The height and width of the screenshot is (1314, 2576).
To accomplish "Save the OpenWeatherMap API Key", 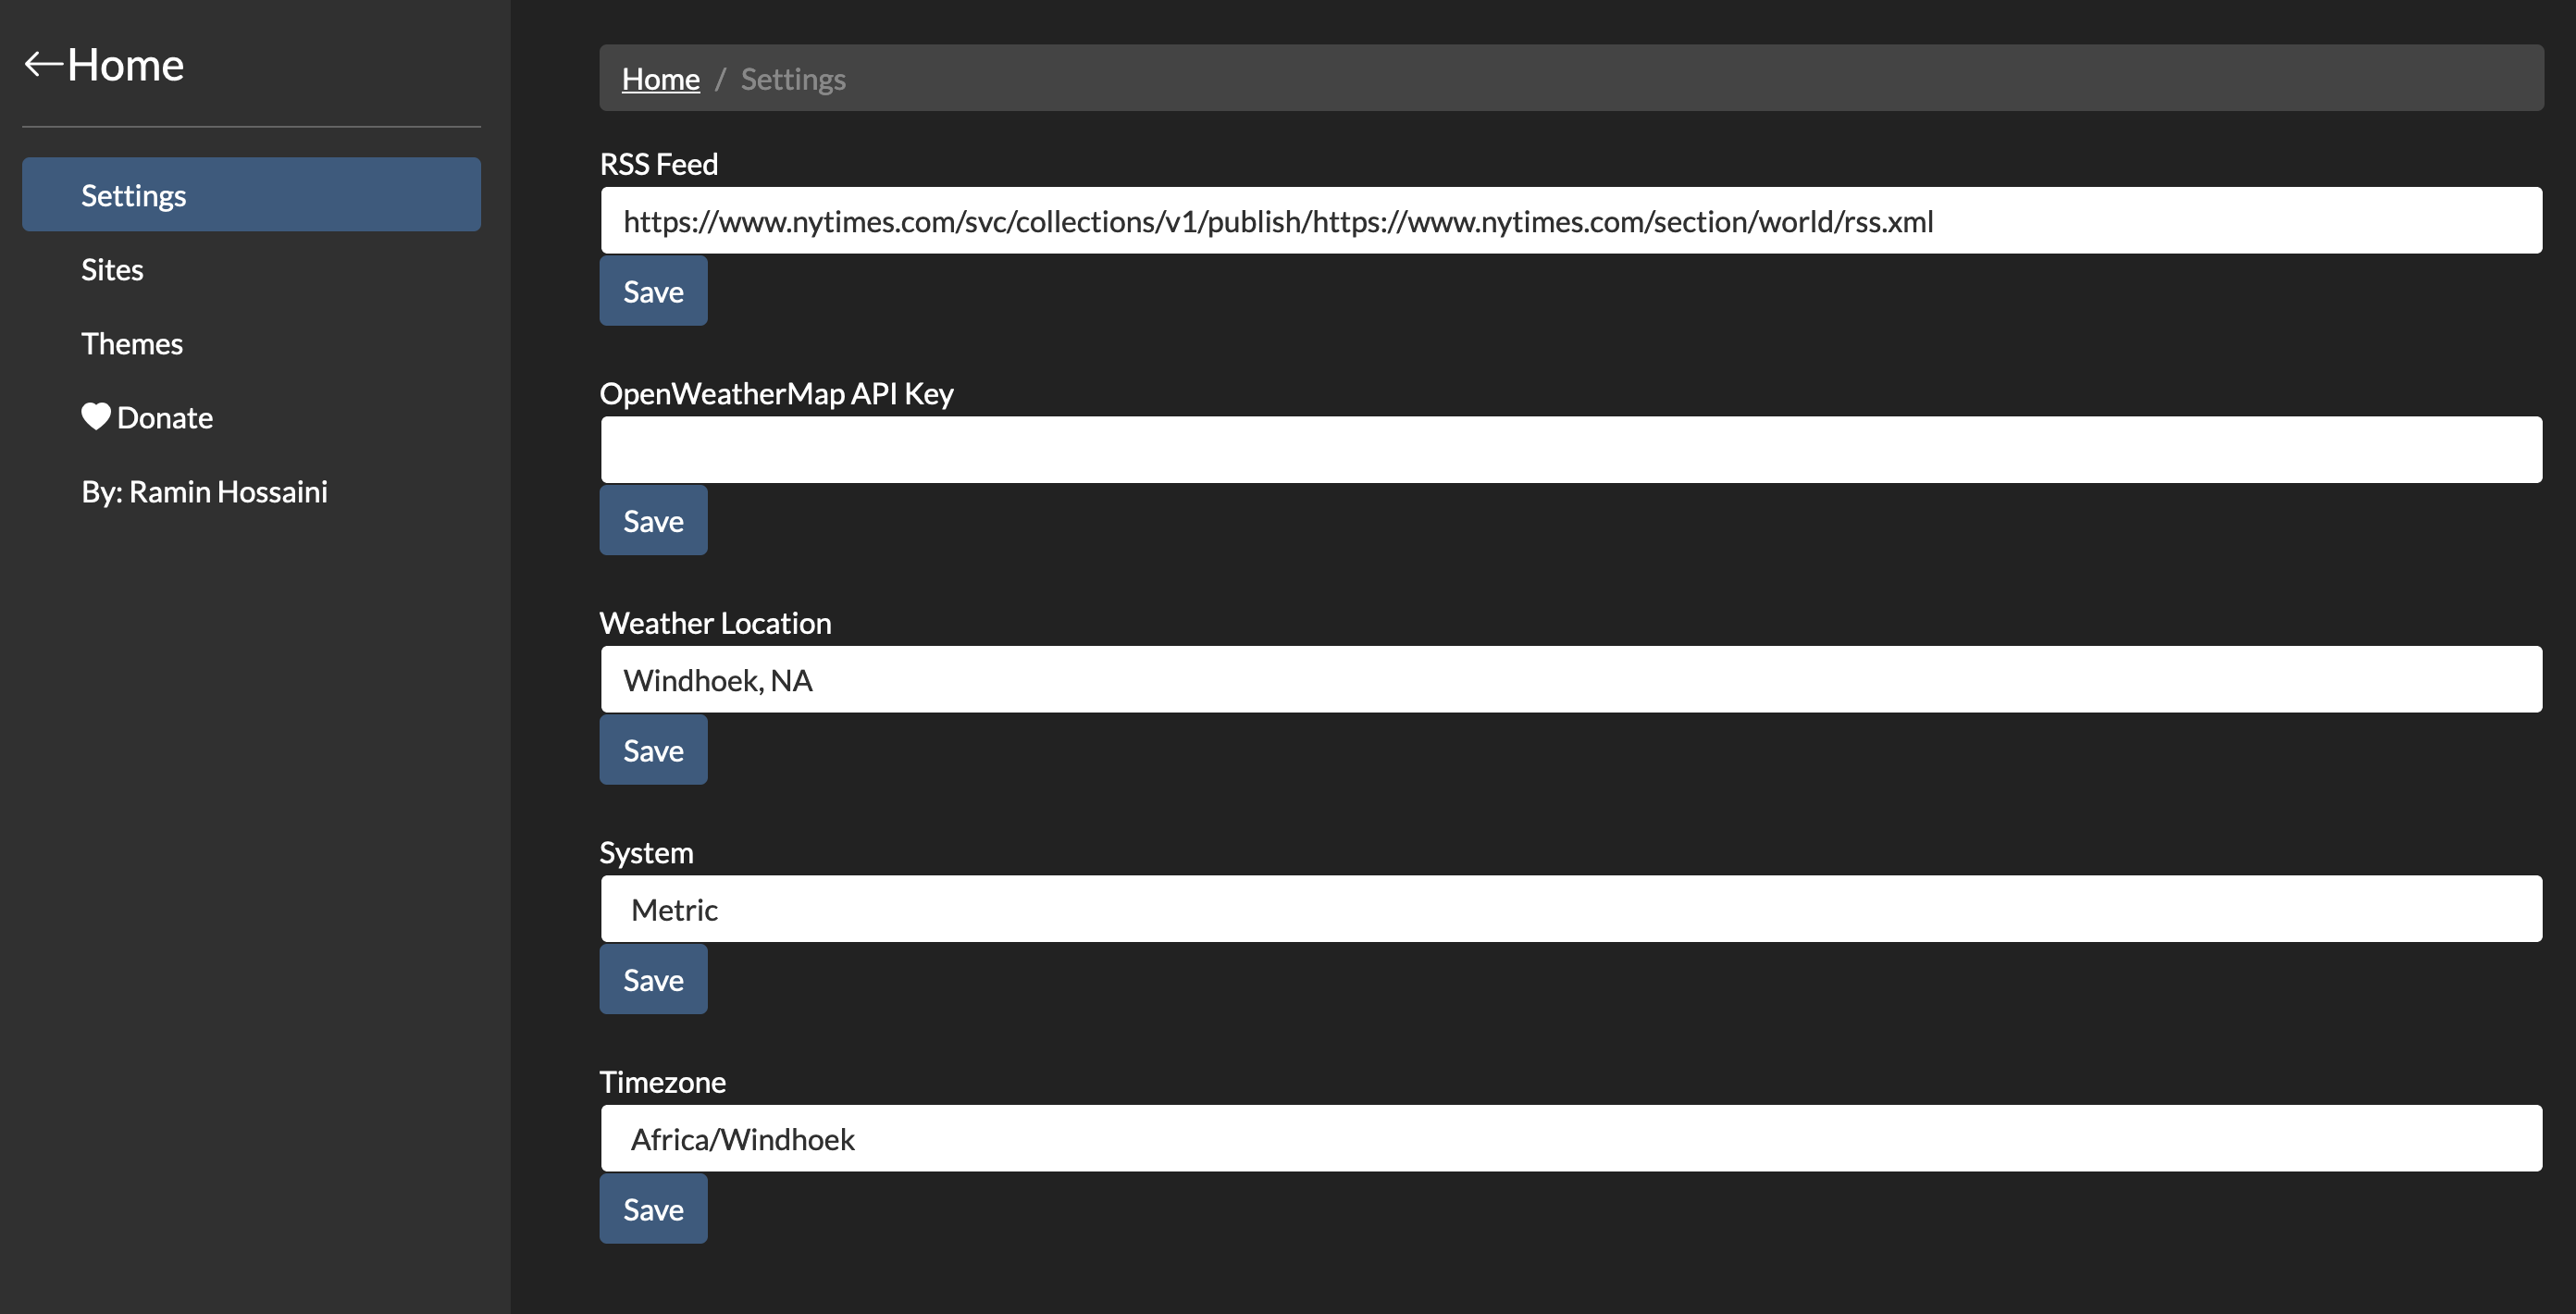I will pyautogui.click(x=653, y=520).
